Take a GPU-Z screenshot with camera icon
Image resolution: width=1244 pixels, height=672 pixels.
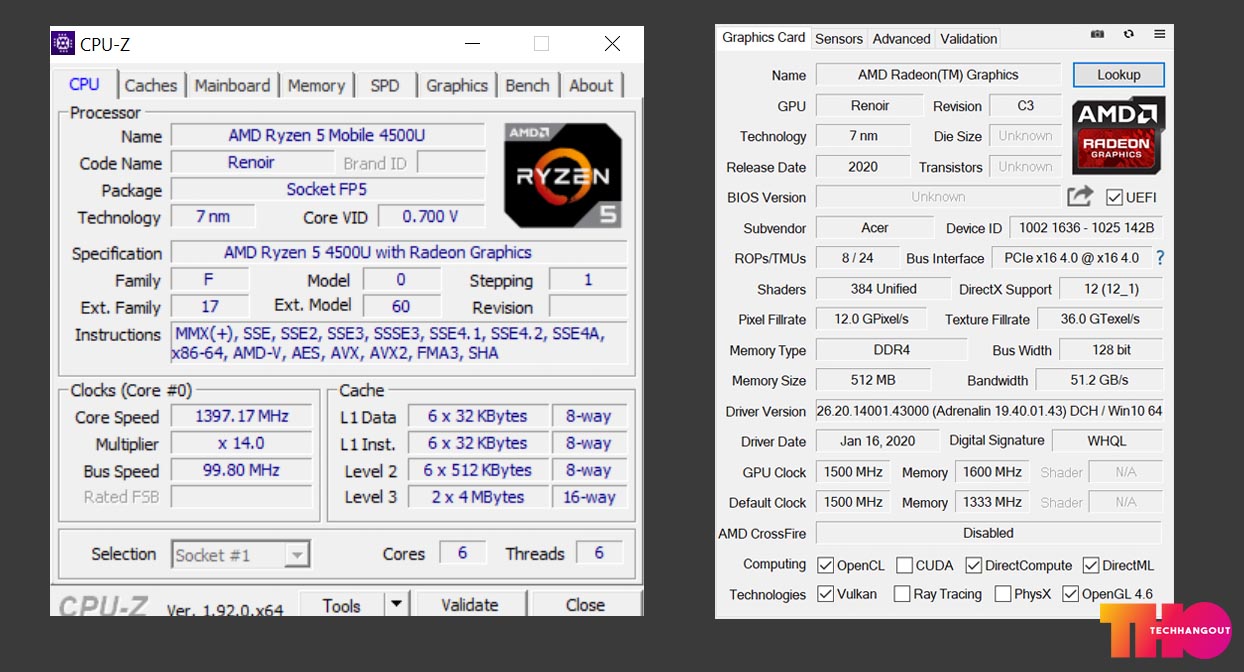(1097, 34)
